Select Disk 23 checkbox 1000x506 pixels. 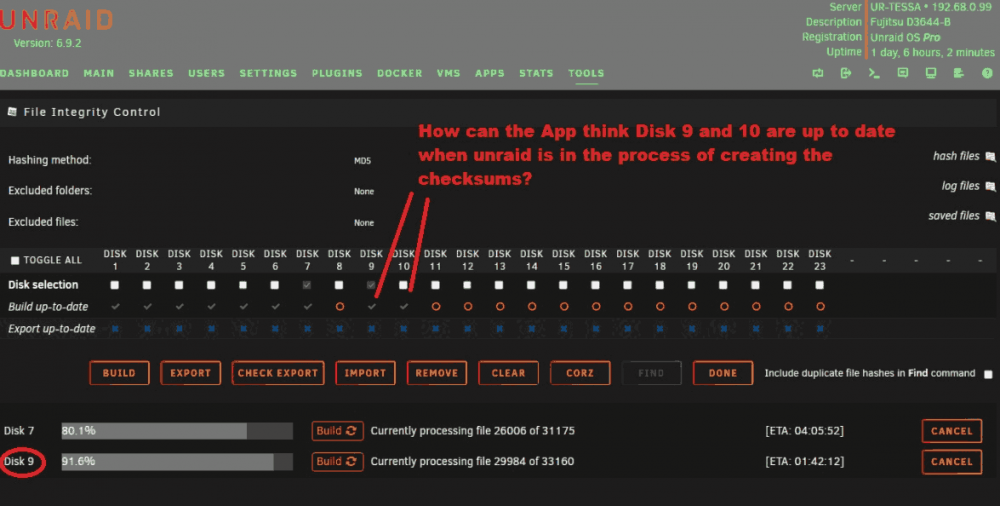click(820, 285)
